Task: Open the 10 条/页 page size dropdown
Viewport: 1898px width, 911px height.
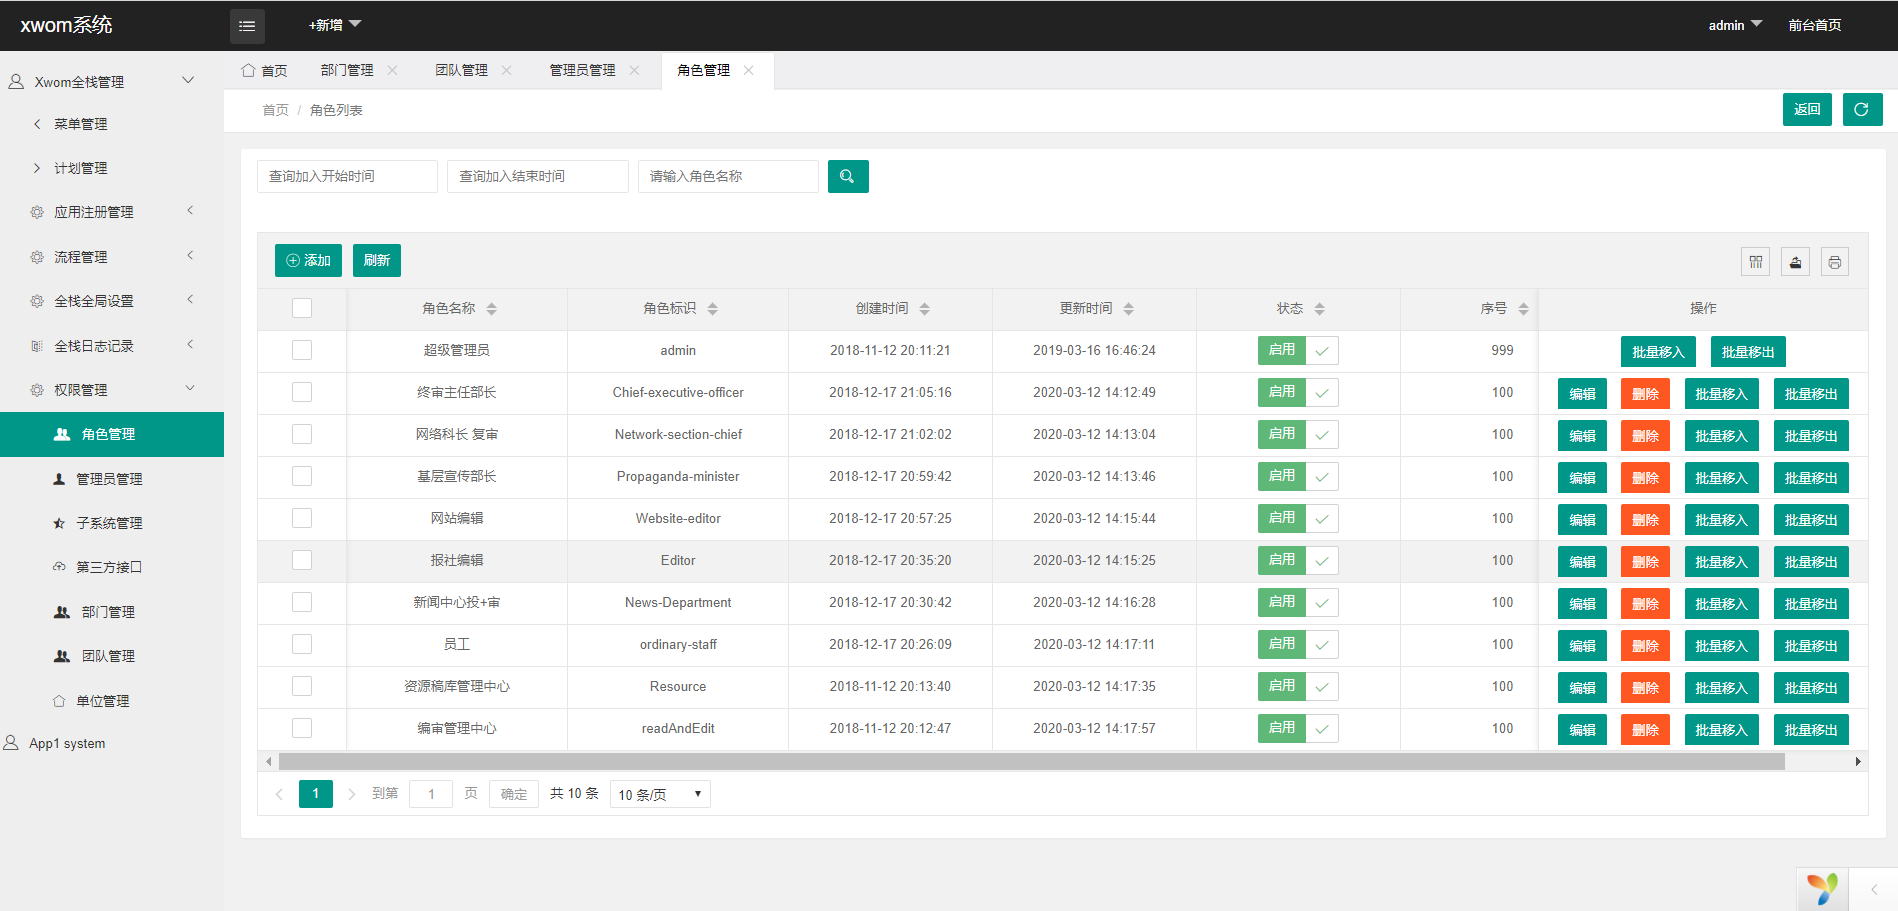Action: point(660,794)
